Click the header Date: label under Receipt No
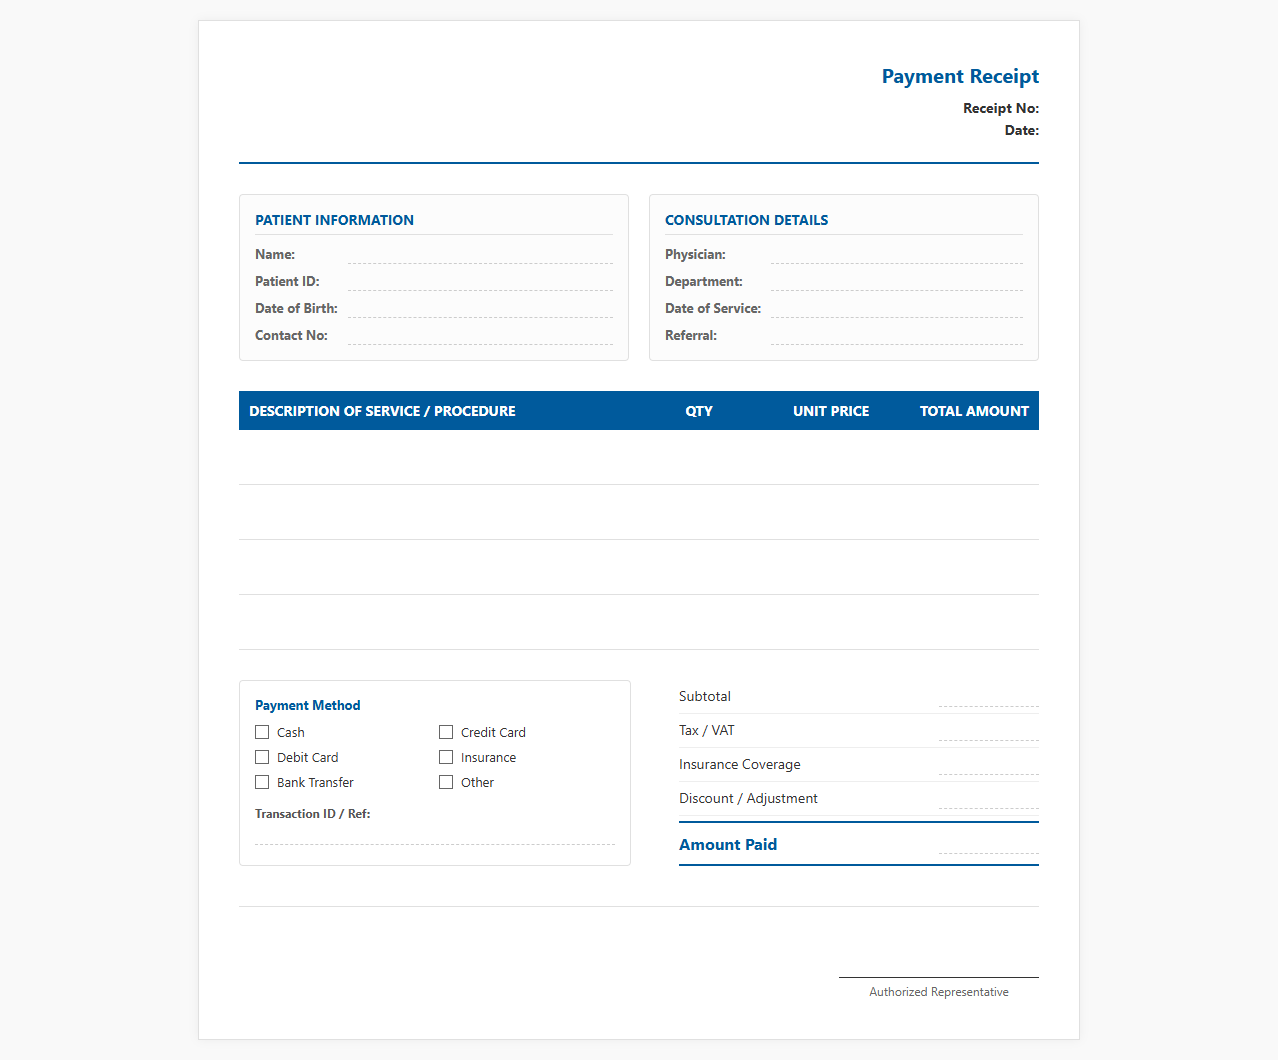Screen dimensions: 1278x1060 tap(1022, 130)
